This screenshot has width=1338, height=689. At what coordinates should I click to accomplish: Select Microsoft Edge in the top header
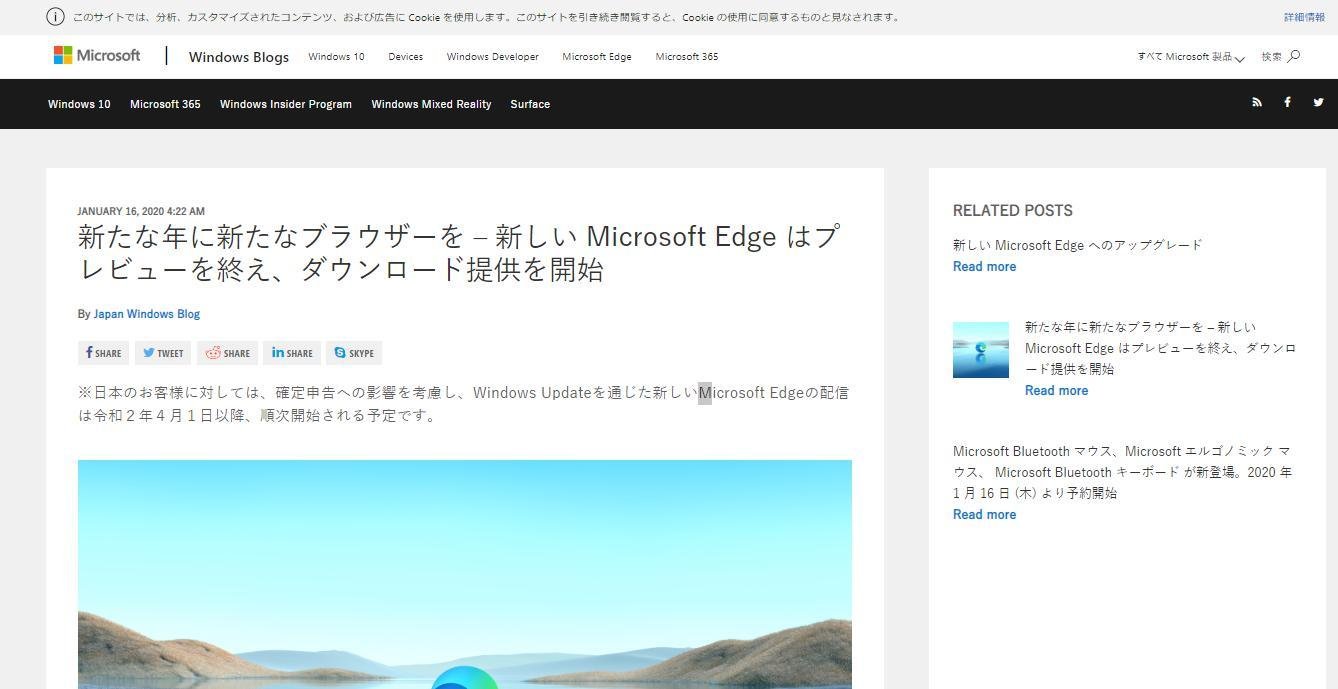(x=597, y=57)
